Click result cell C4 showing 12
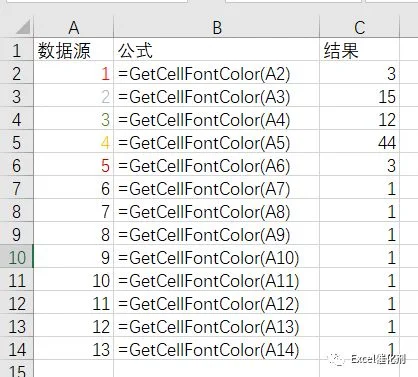 (359, 118)
